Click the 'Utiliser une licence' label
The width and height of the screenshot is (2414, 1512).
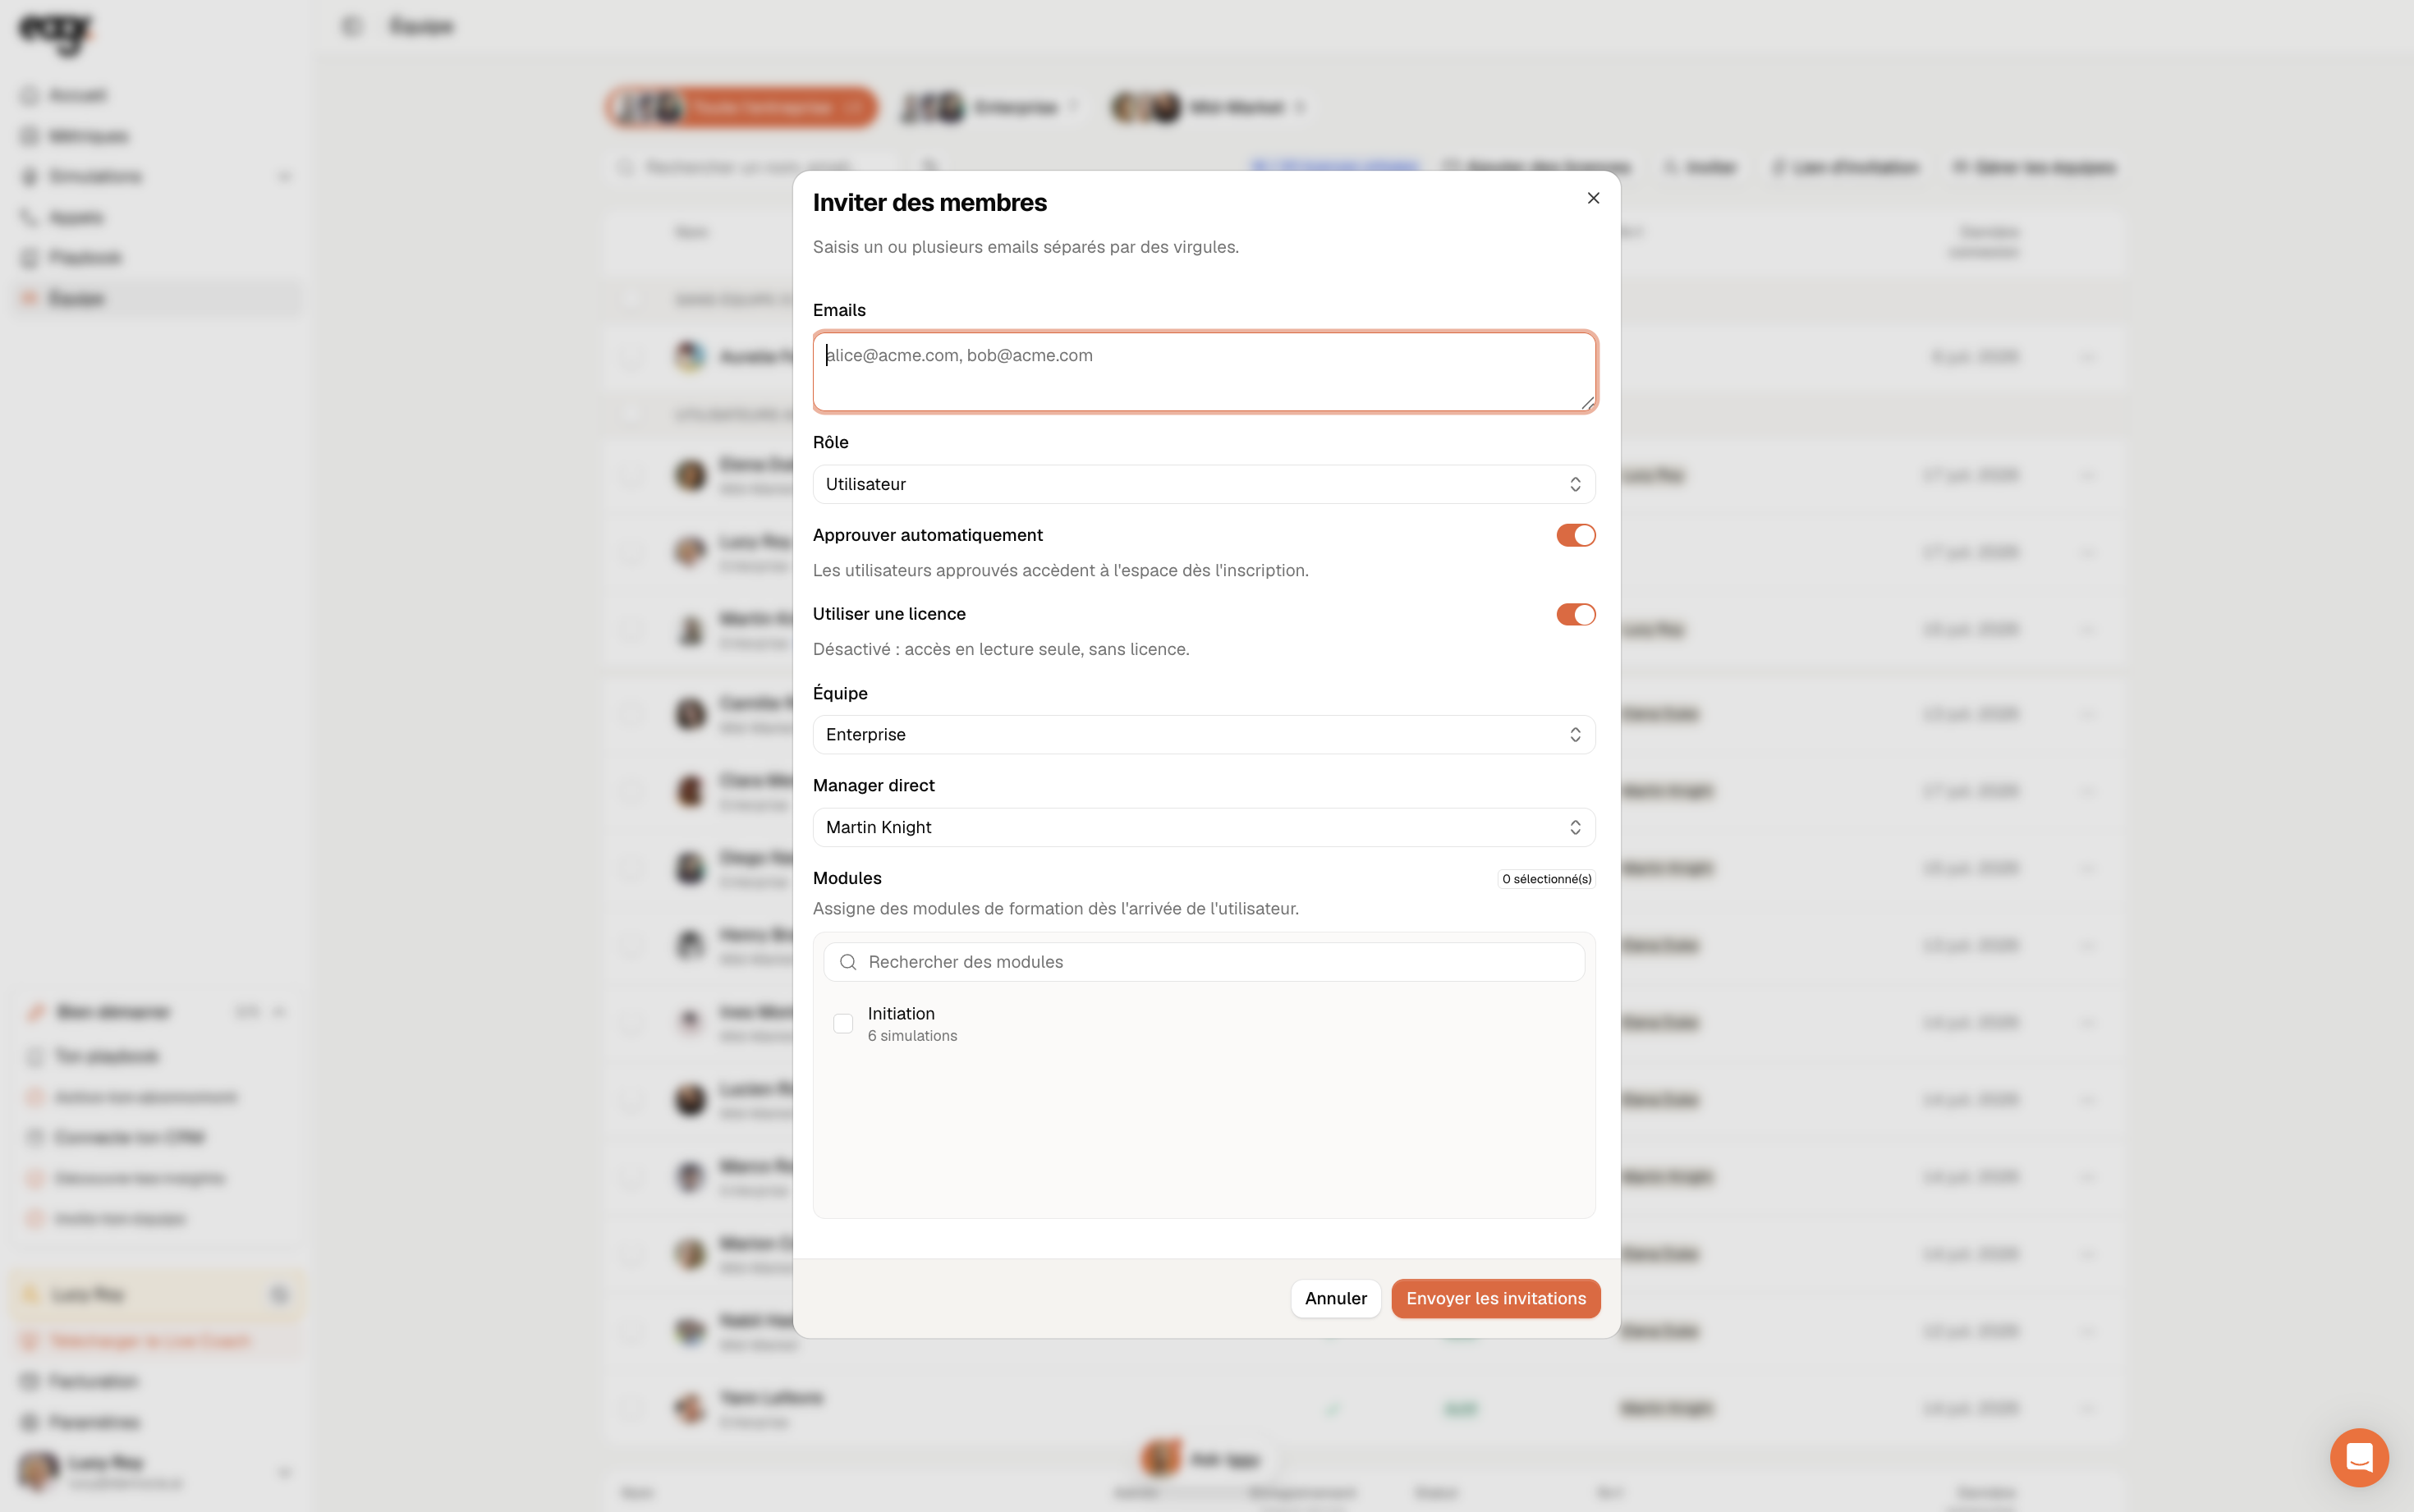[889, 614]
